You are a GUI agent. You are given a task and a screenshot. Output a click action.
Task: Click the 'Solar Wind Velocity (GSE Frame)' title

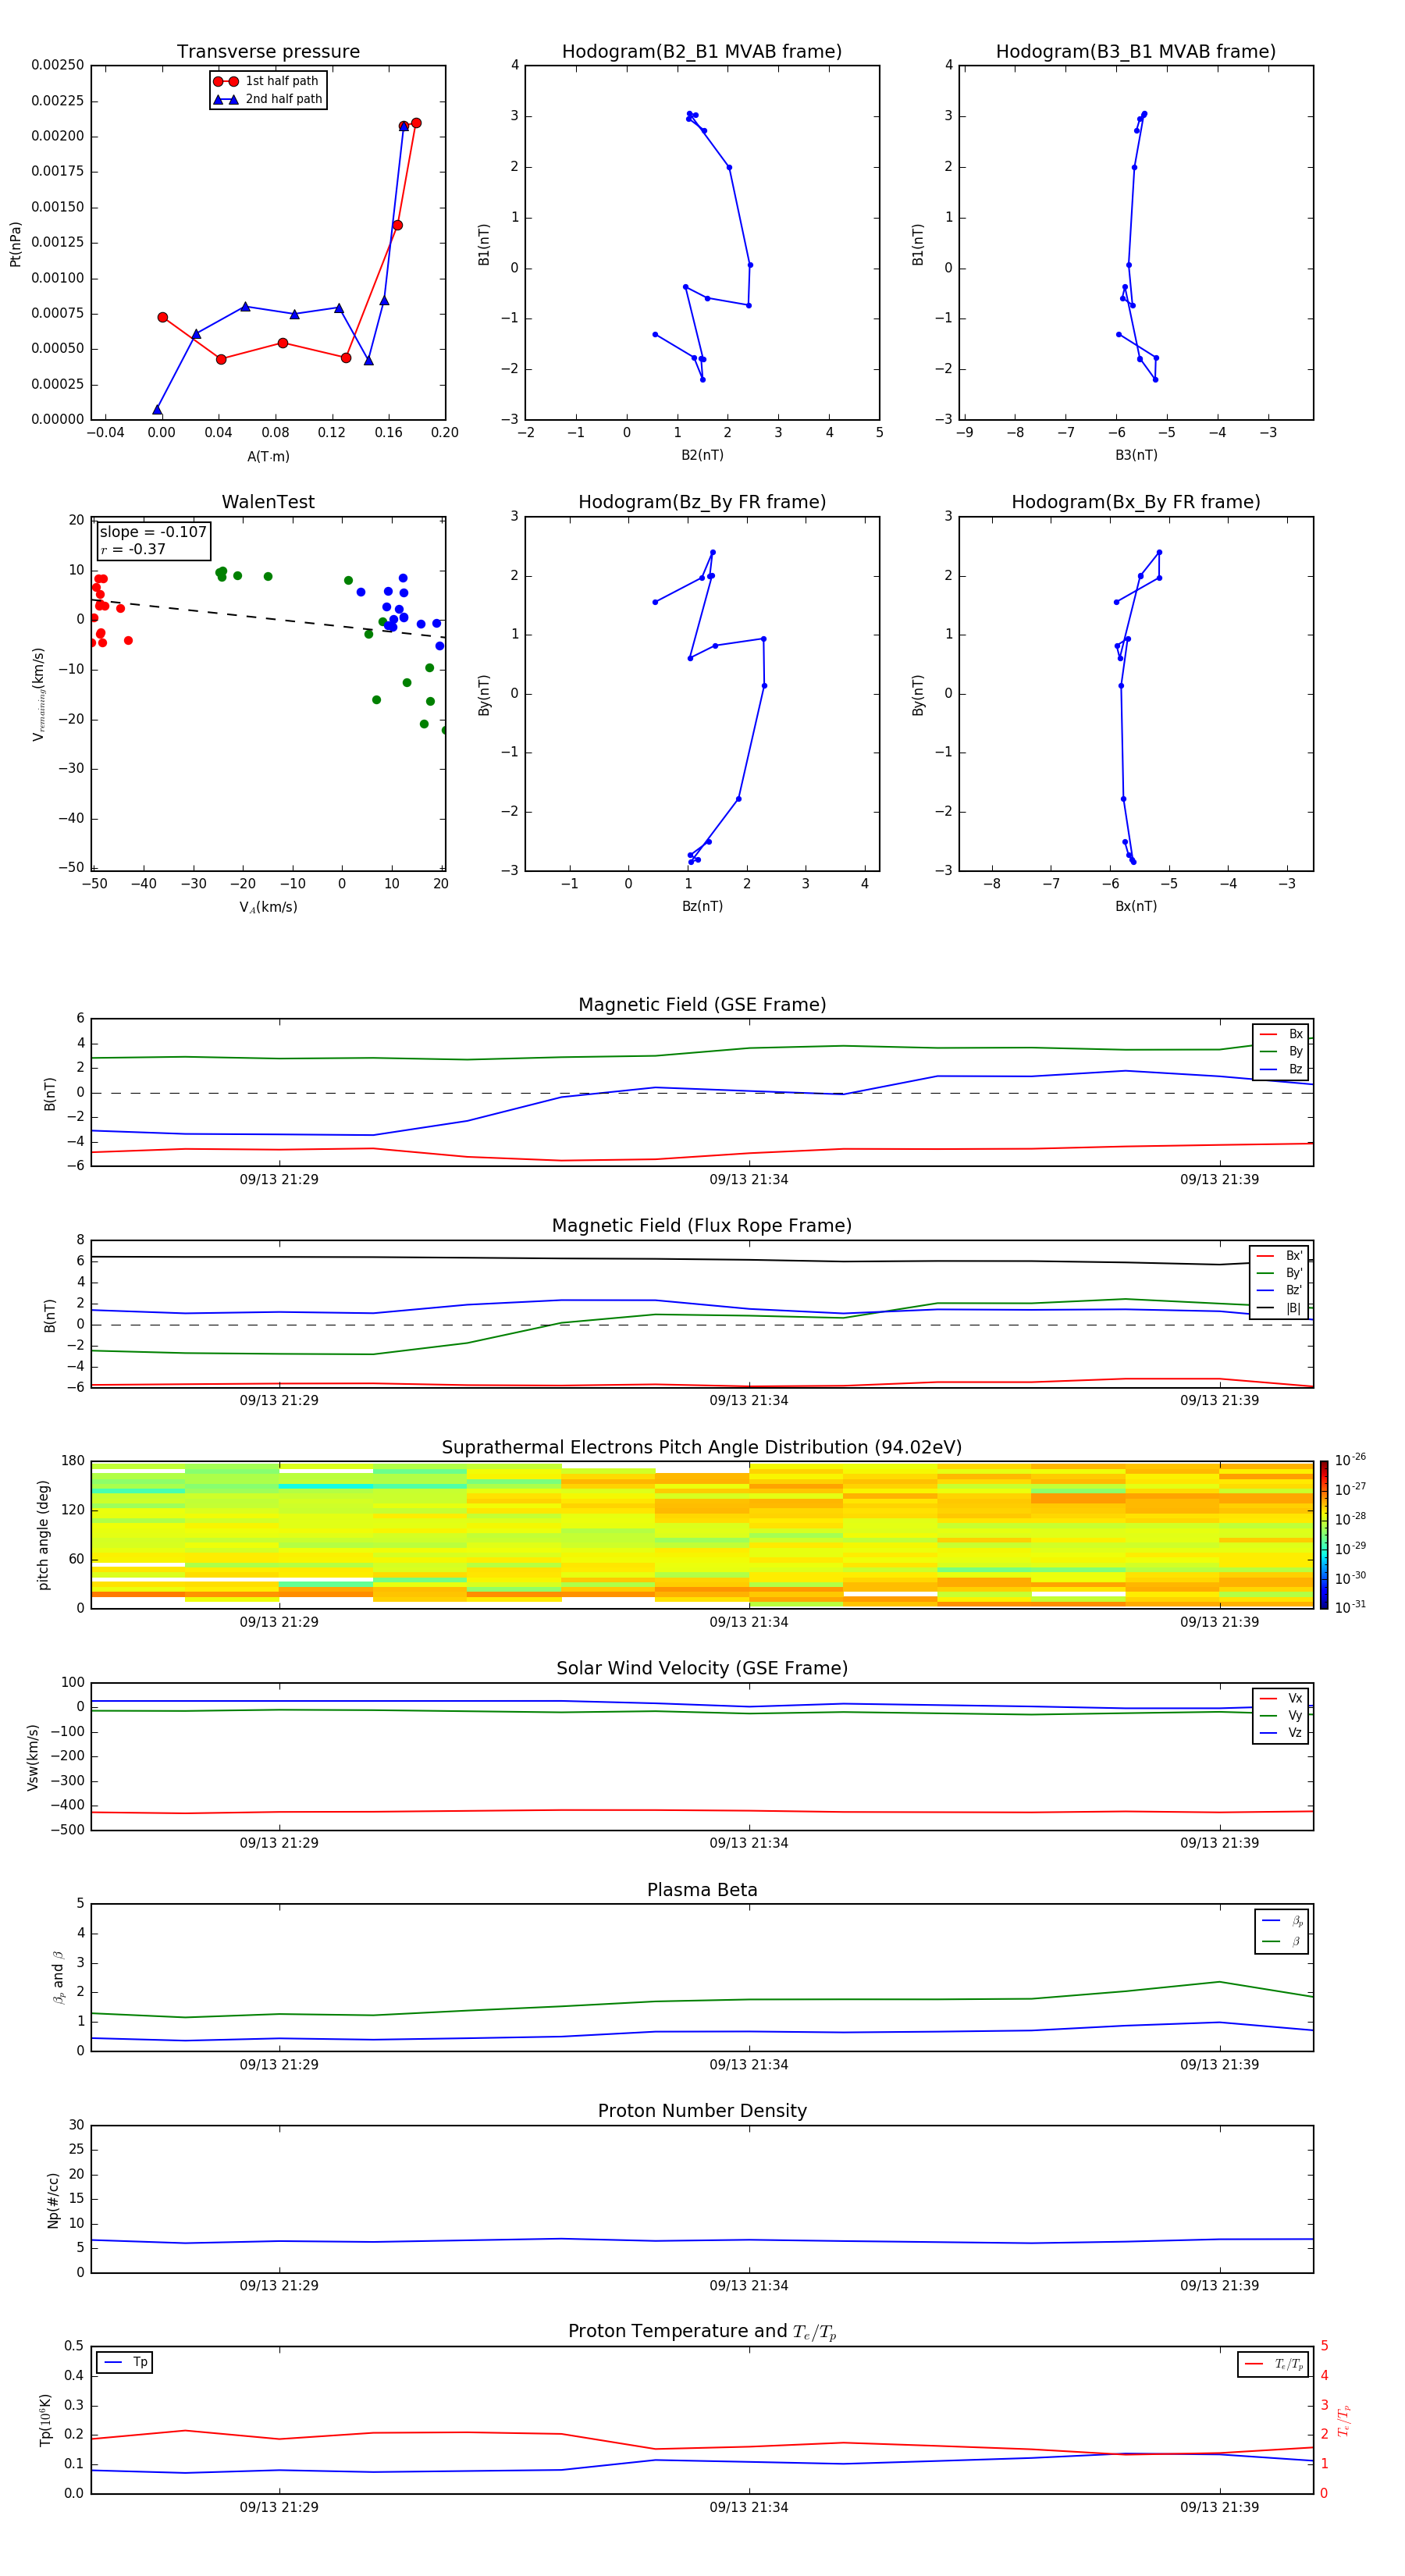pos(702,1668)
